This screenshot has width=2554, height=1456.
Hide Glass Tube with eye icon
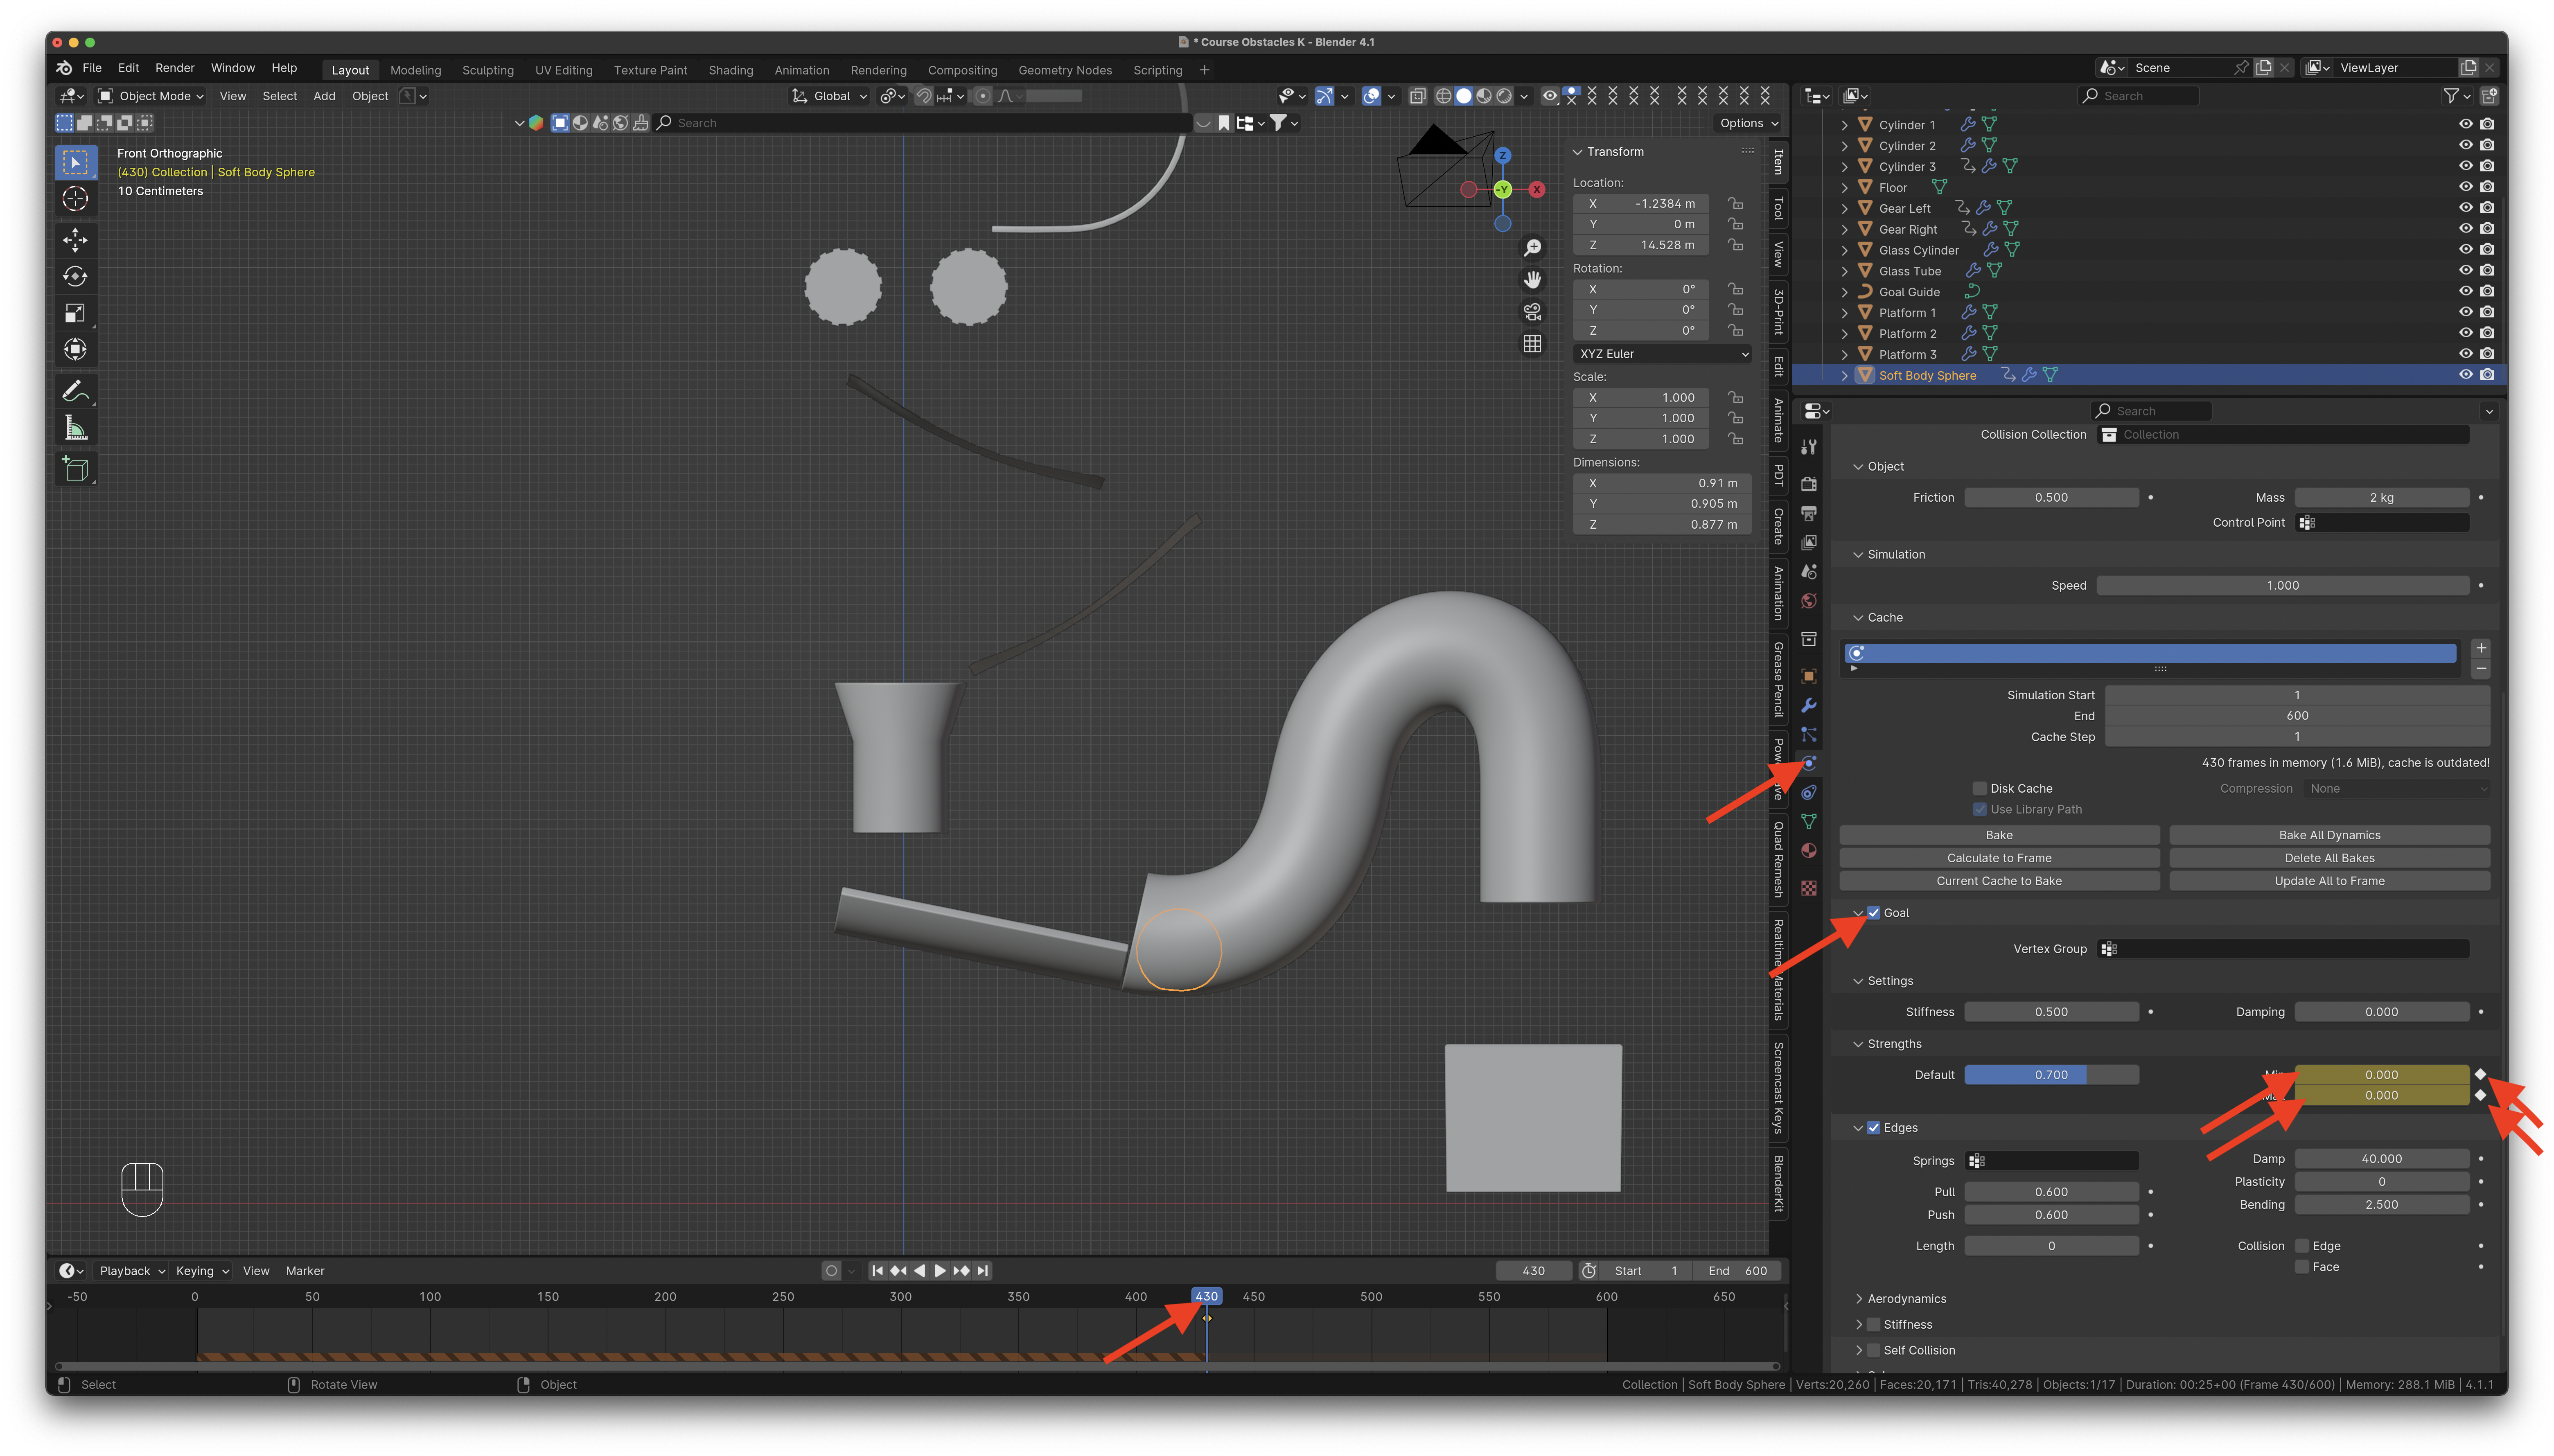point(2465,271)
